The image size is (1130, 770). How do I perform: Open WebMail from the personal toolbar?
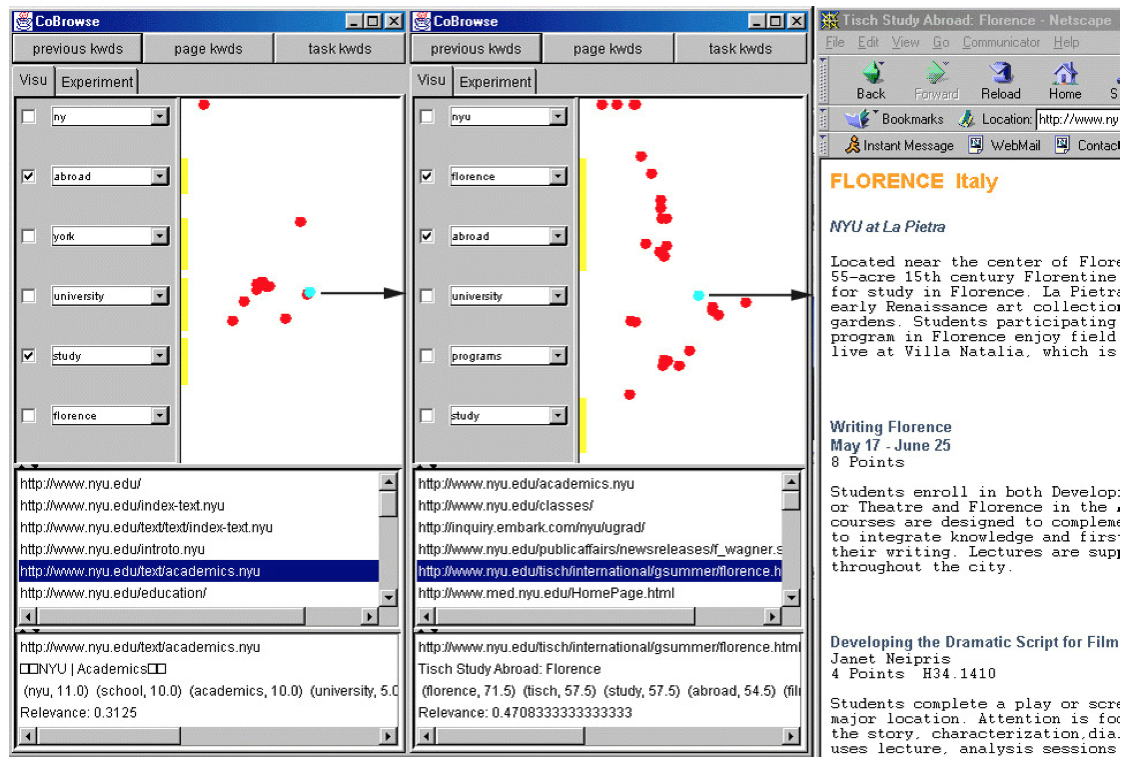(976, 146)
